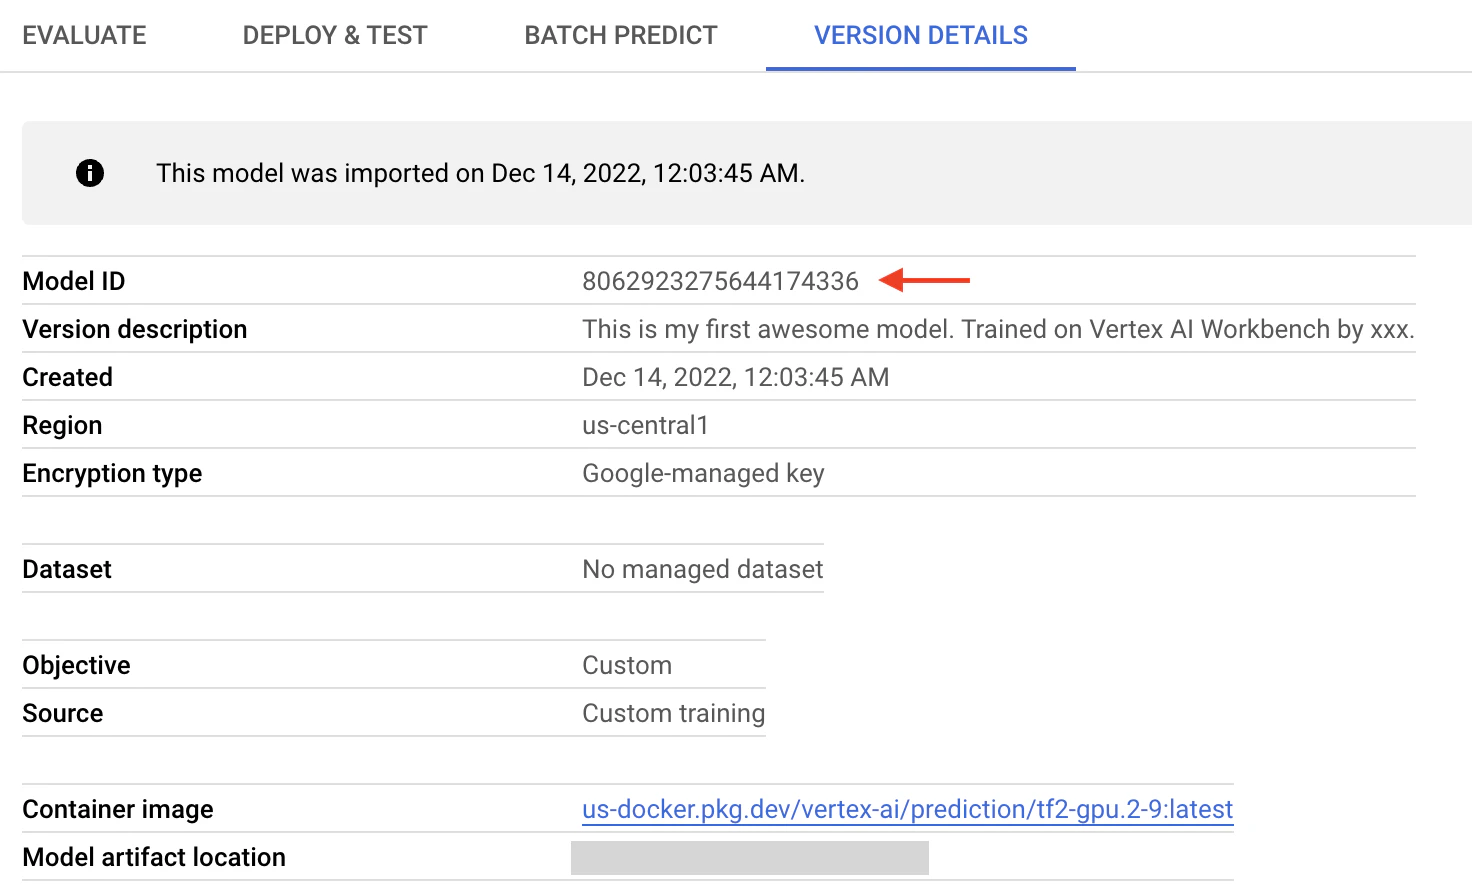This screenshot has width=1472, height=890.
Task: Click the Model ID label
Action: coord(74,281)
